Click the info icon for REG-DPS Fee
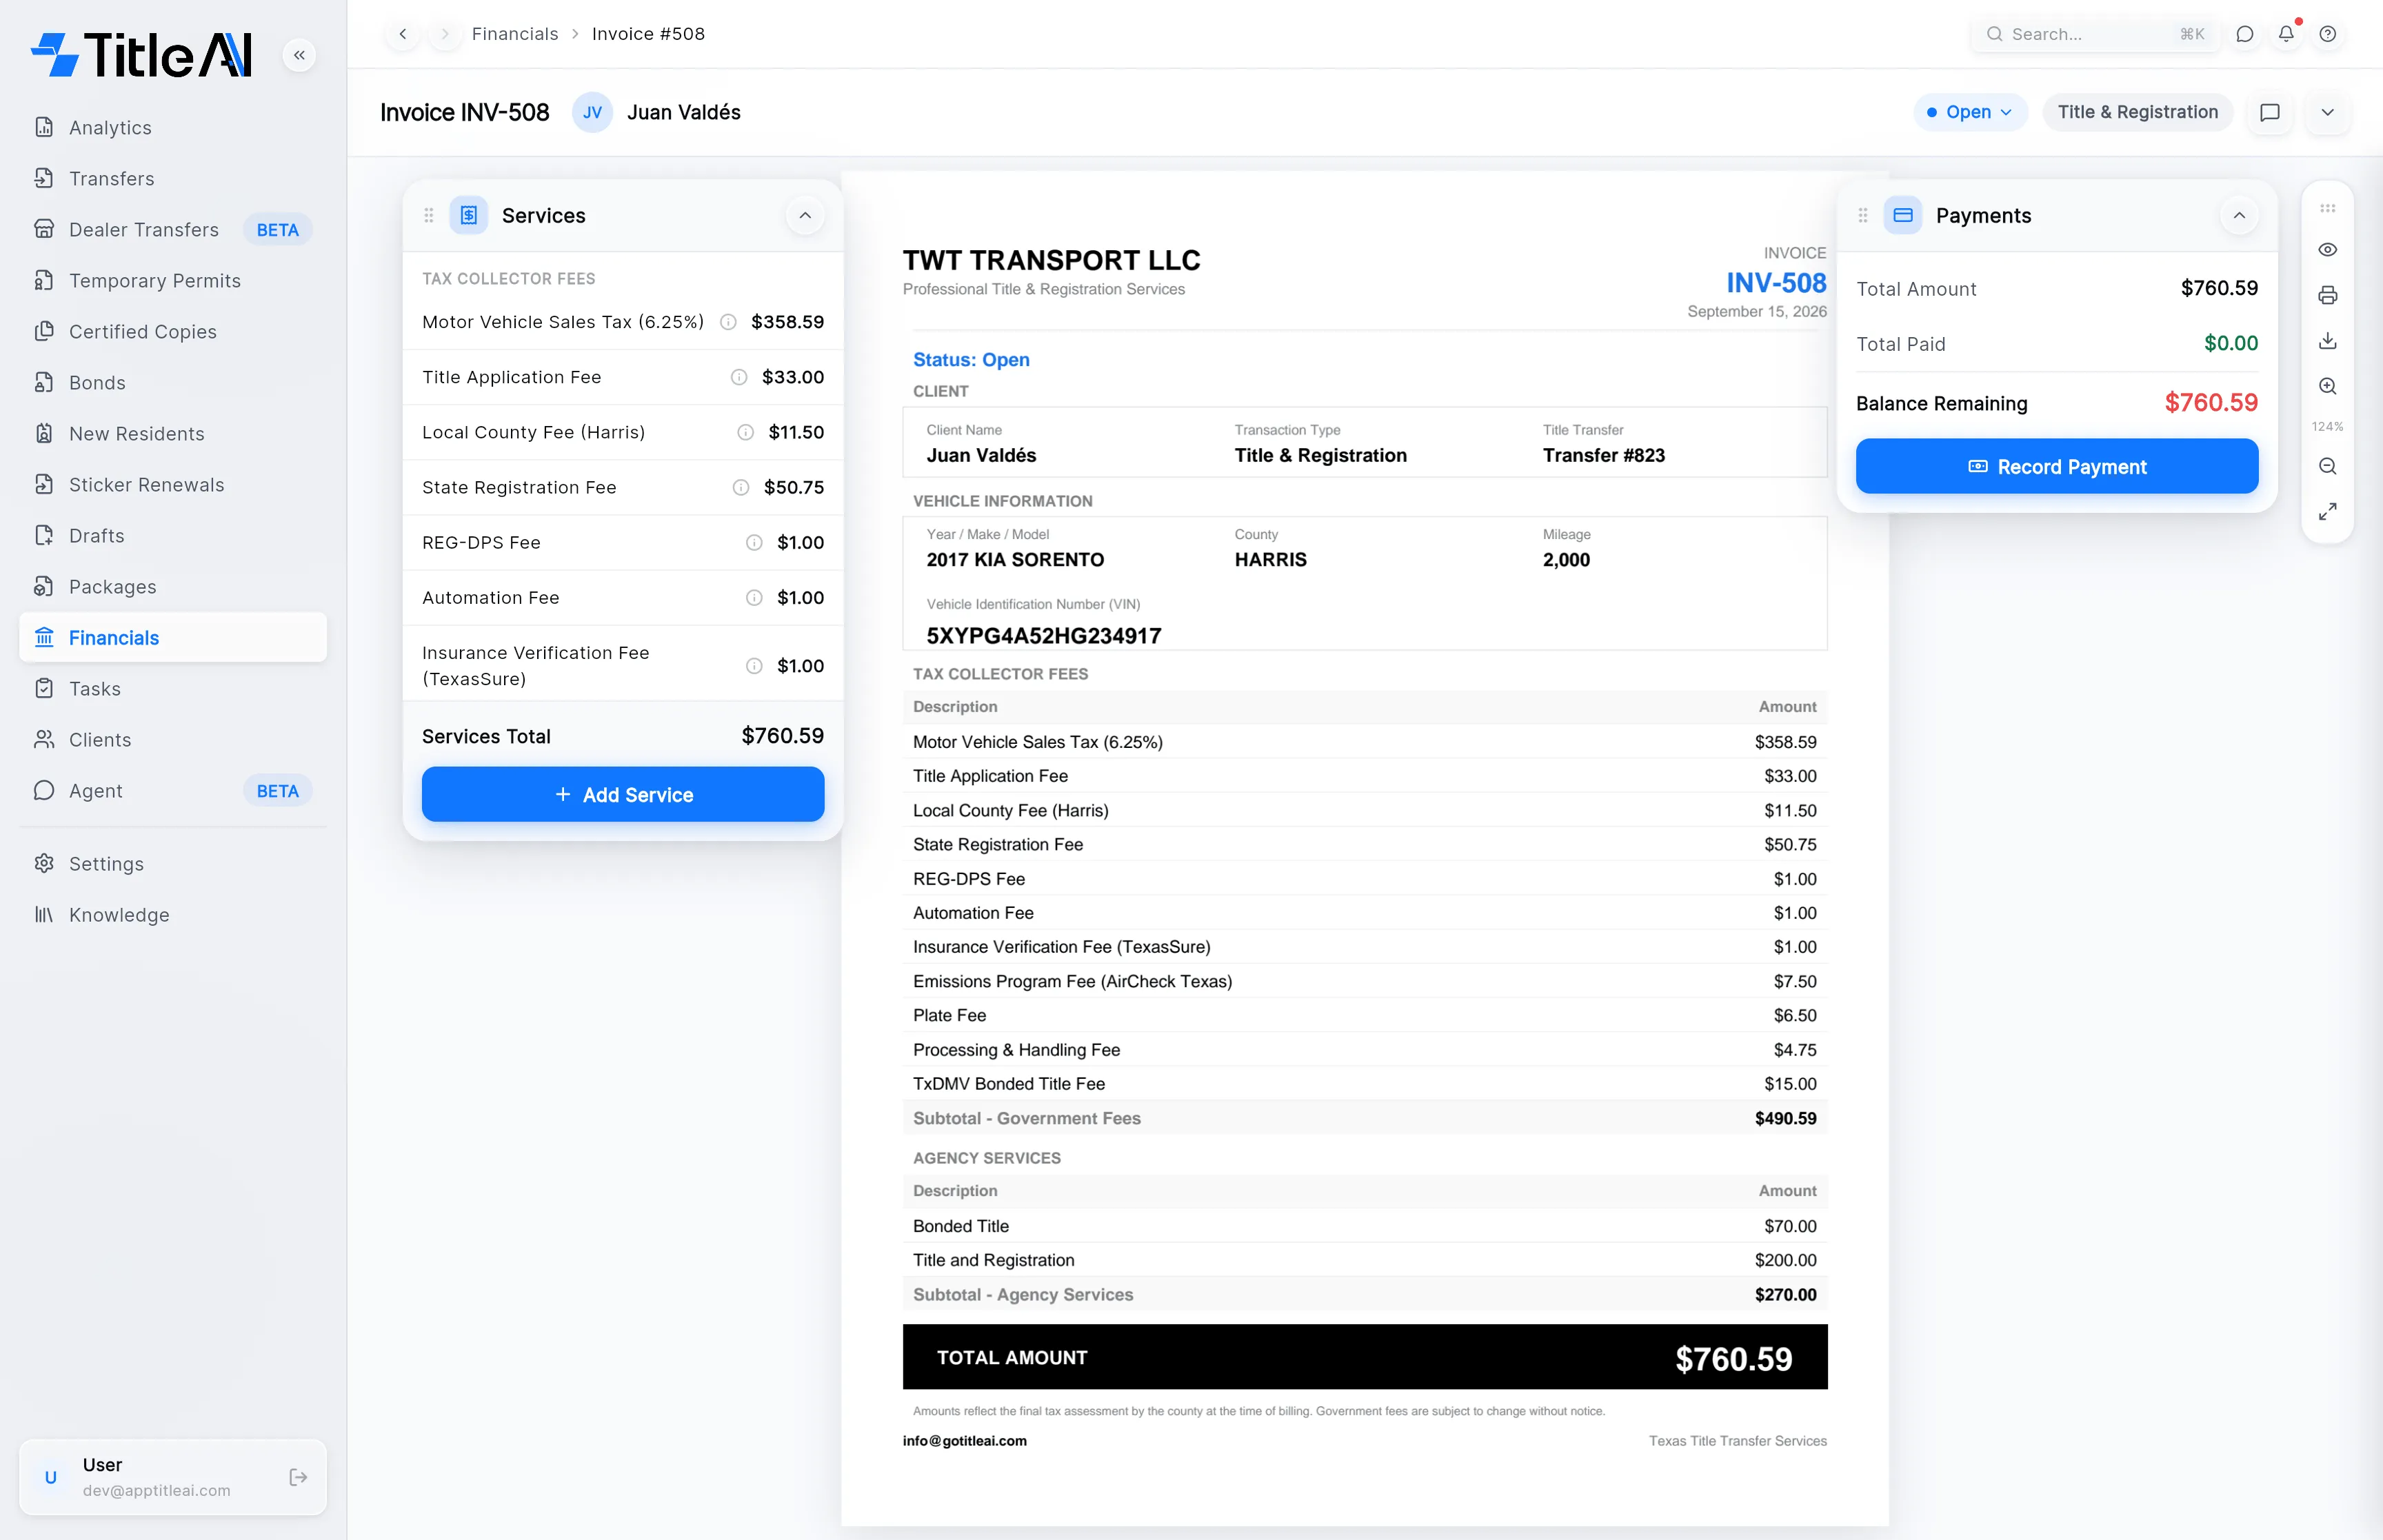2383x1540 pixels. (x=754, y=542)
